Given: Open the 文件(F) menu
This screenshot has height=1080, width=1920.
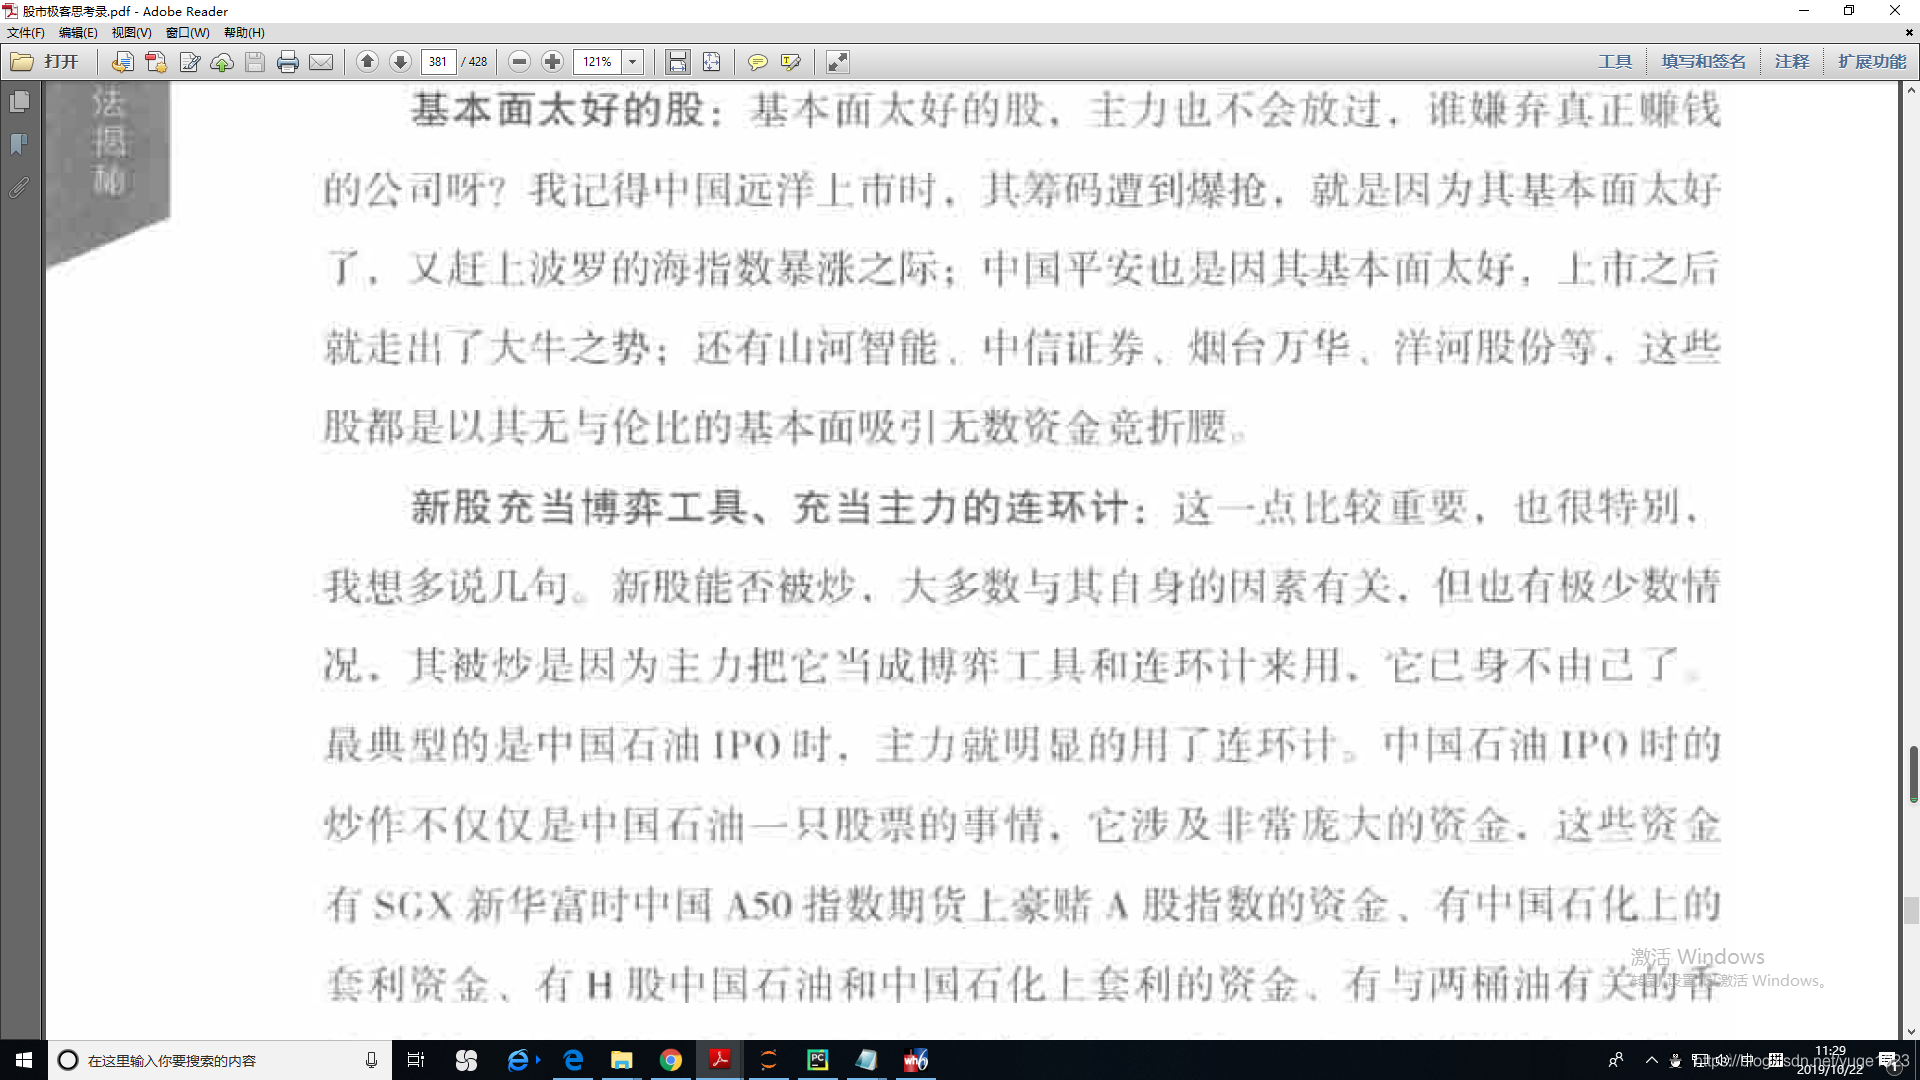Looking at the screenshot, I should click(x=26, y=33).
